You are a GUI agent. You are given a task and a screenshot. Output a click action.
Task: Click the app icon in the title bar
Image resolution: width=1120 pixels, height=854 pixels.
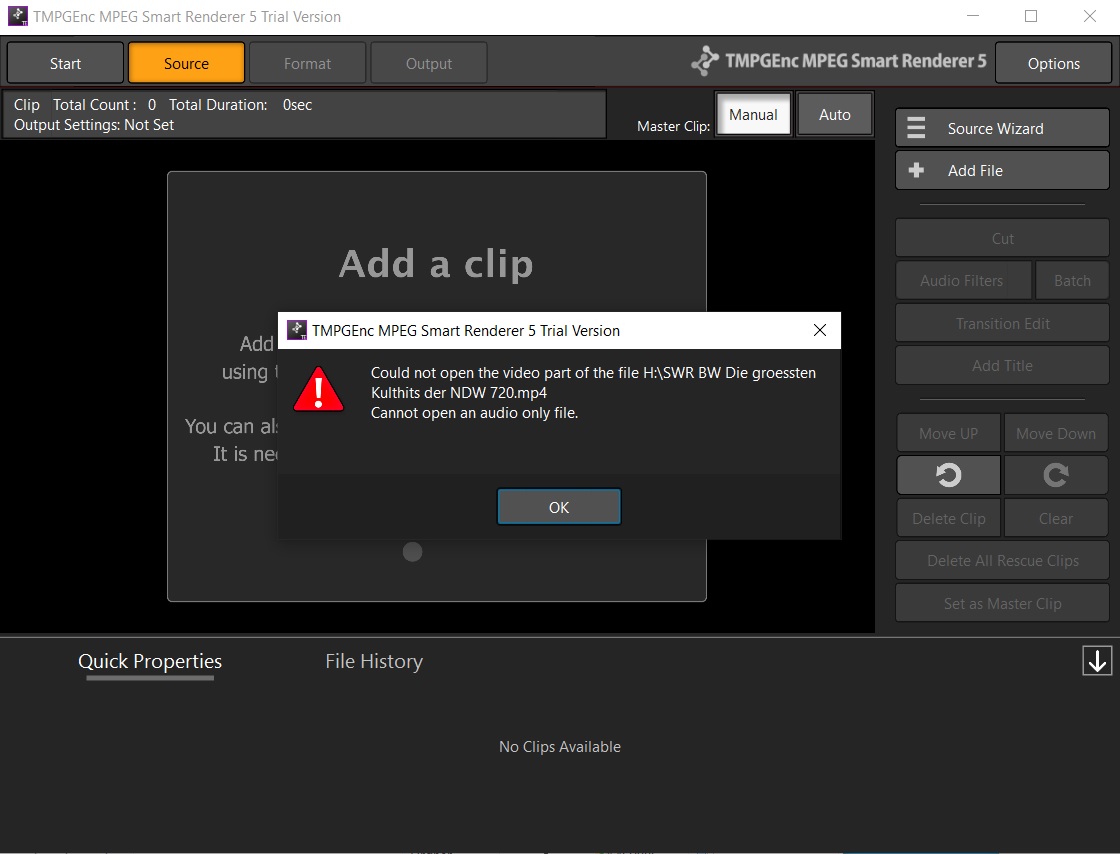pyautogui.click(x=18, y=16)
